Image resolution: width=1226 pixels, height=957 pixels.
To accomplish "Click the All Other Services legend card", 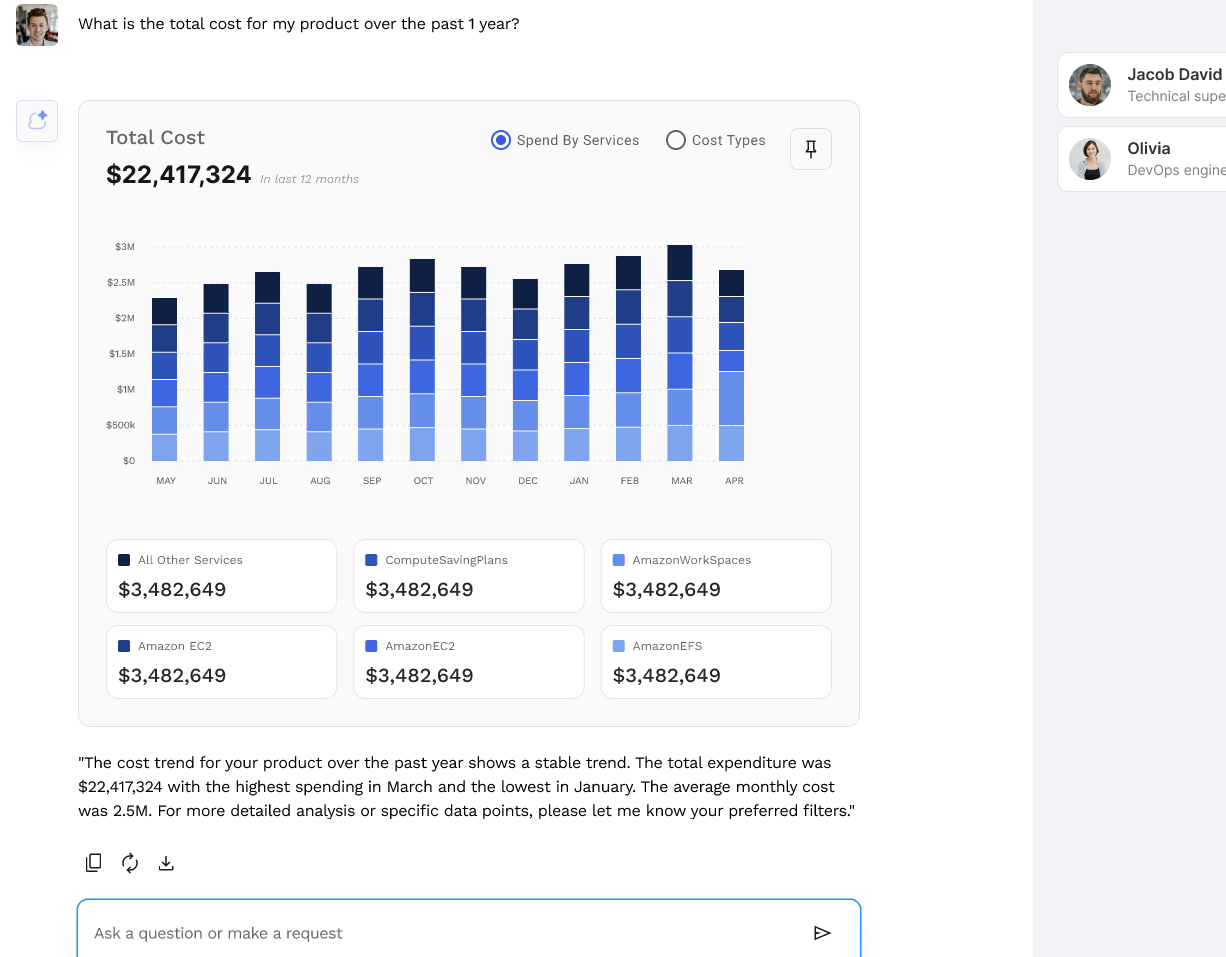I will [221, 576].
